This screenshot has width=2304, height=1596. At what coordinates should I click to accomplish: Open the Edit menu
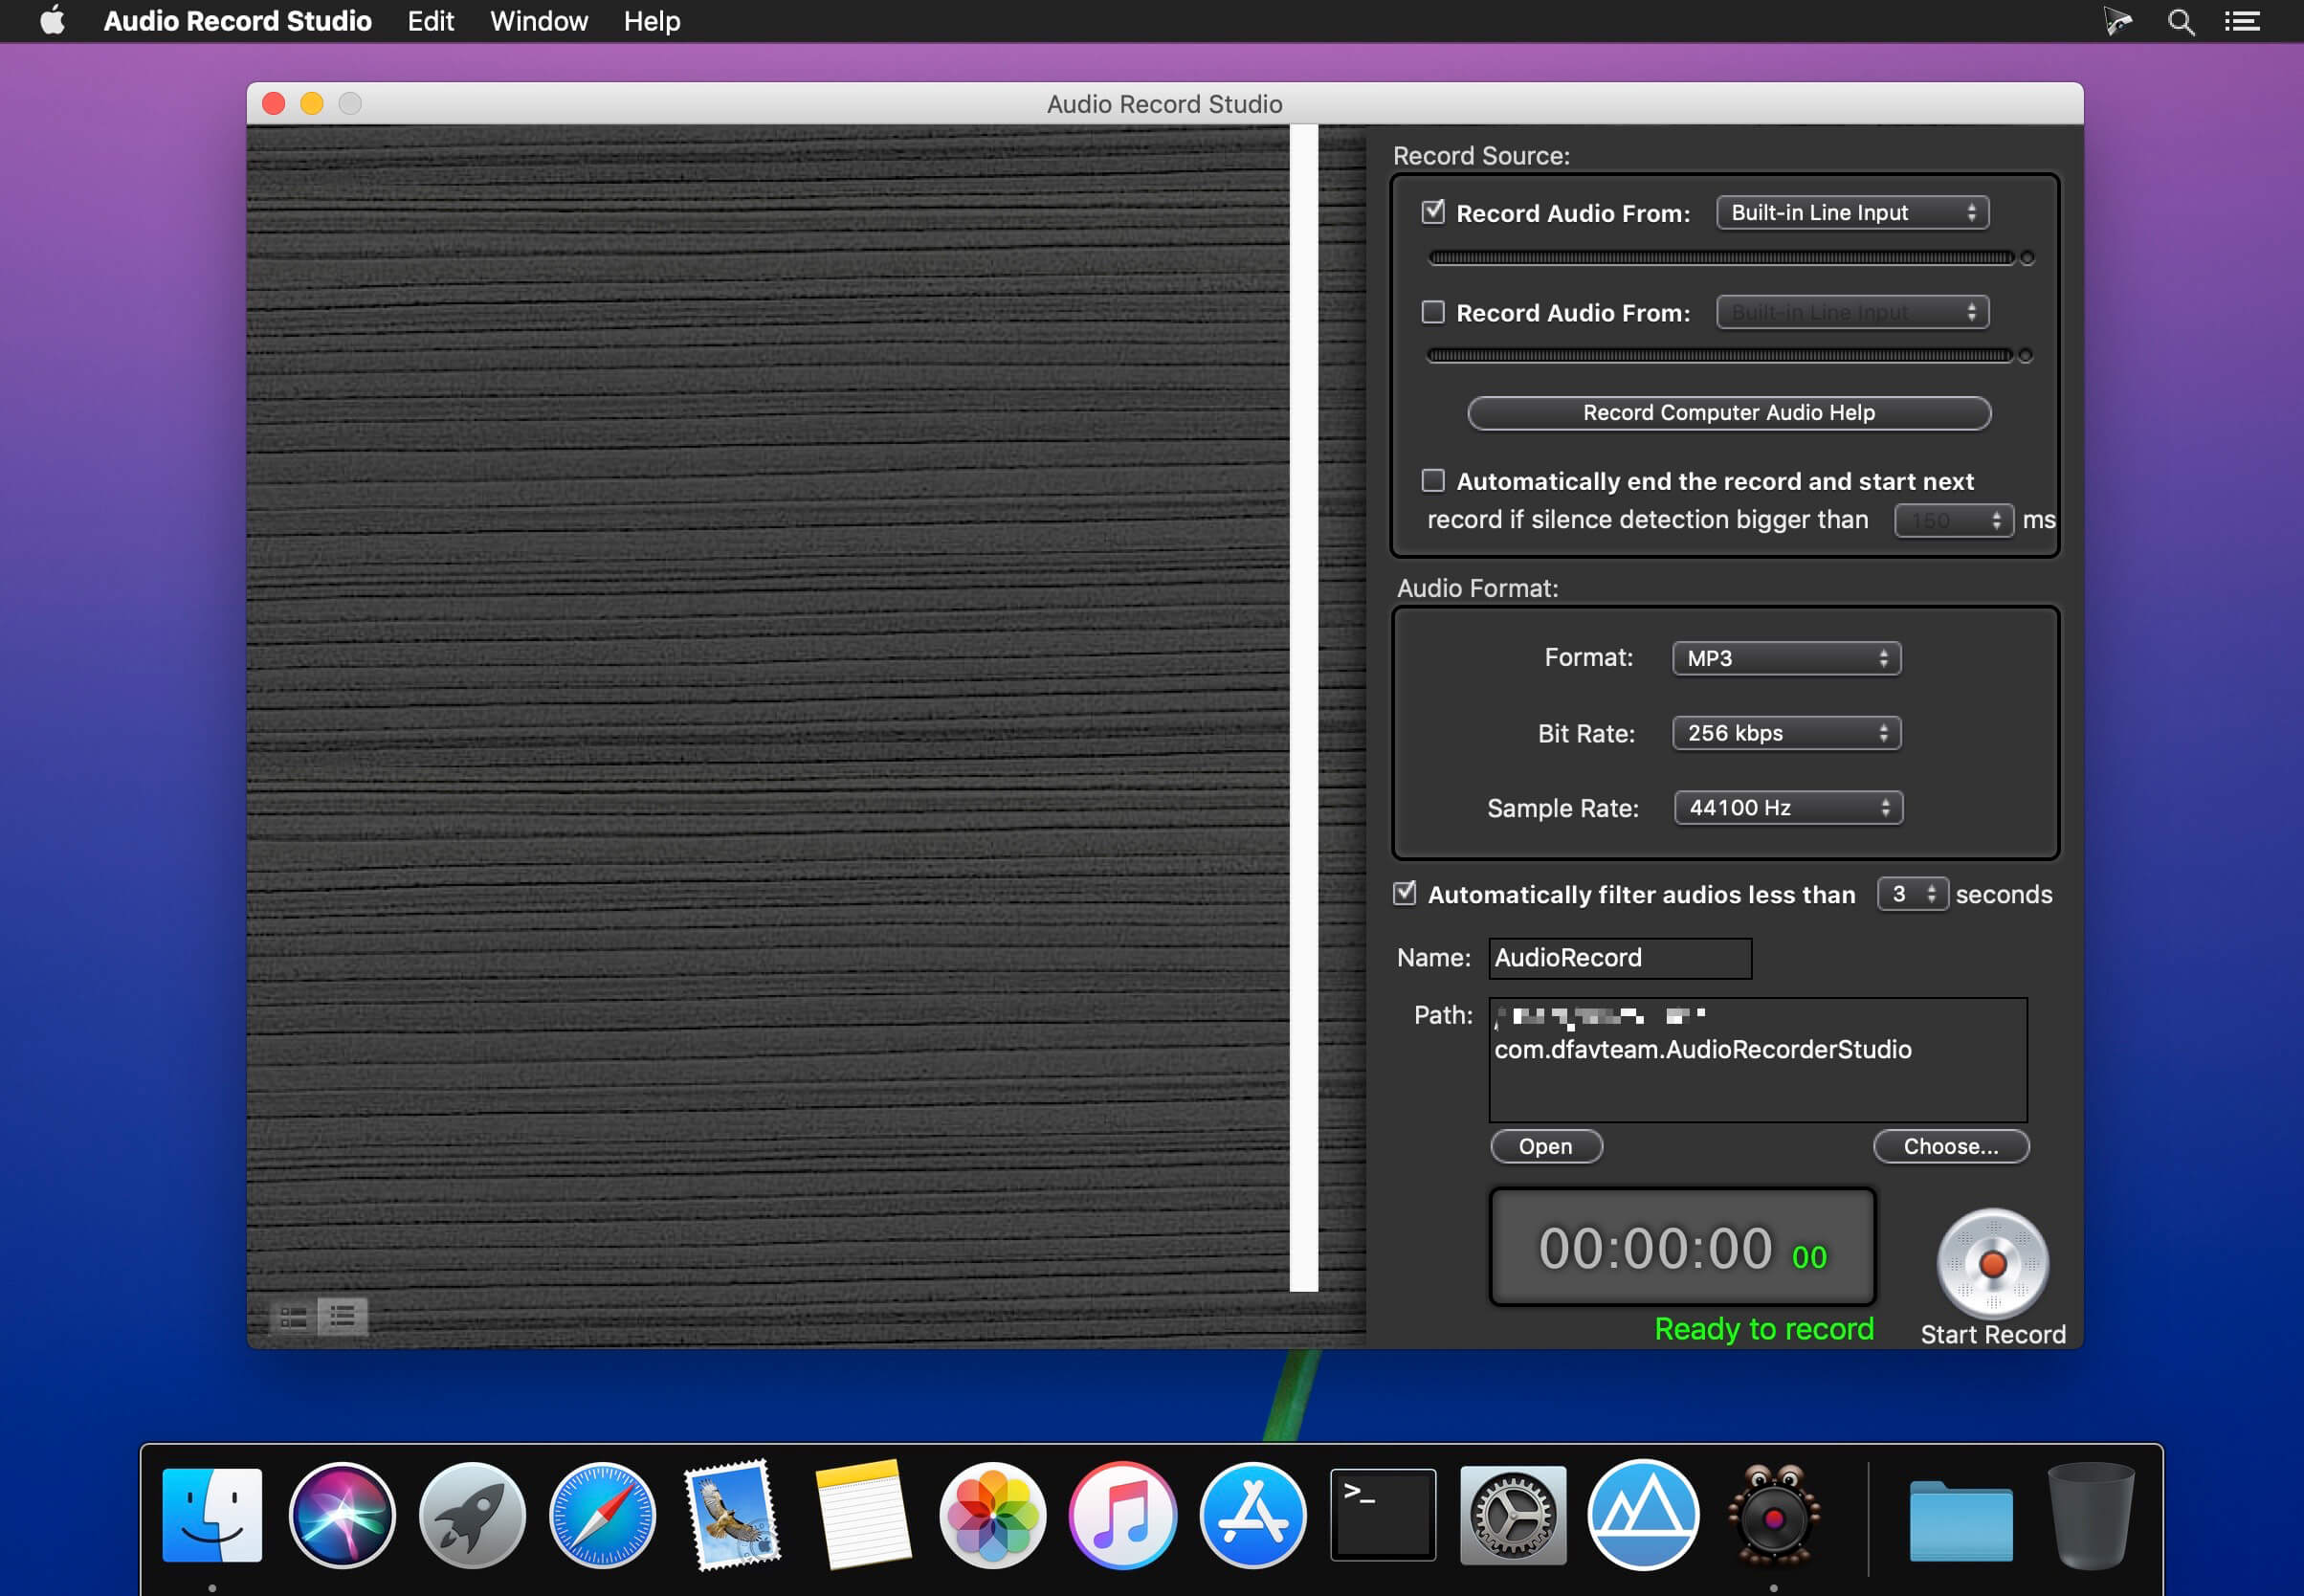[x=430, y=22]
